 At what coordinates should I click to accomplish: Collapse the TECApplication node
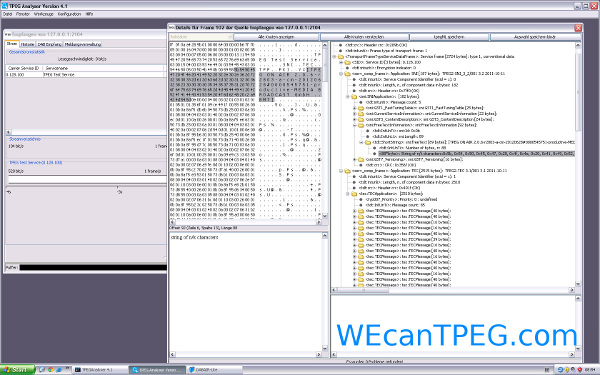[348, 194]
